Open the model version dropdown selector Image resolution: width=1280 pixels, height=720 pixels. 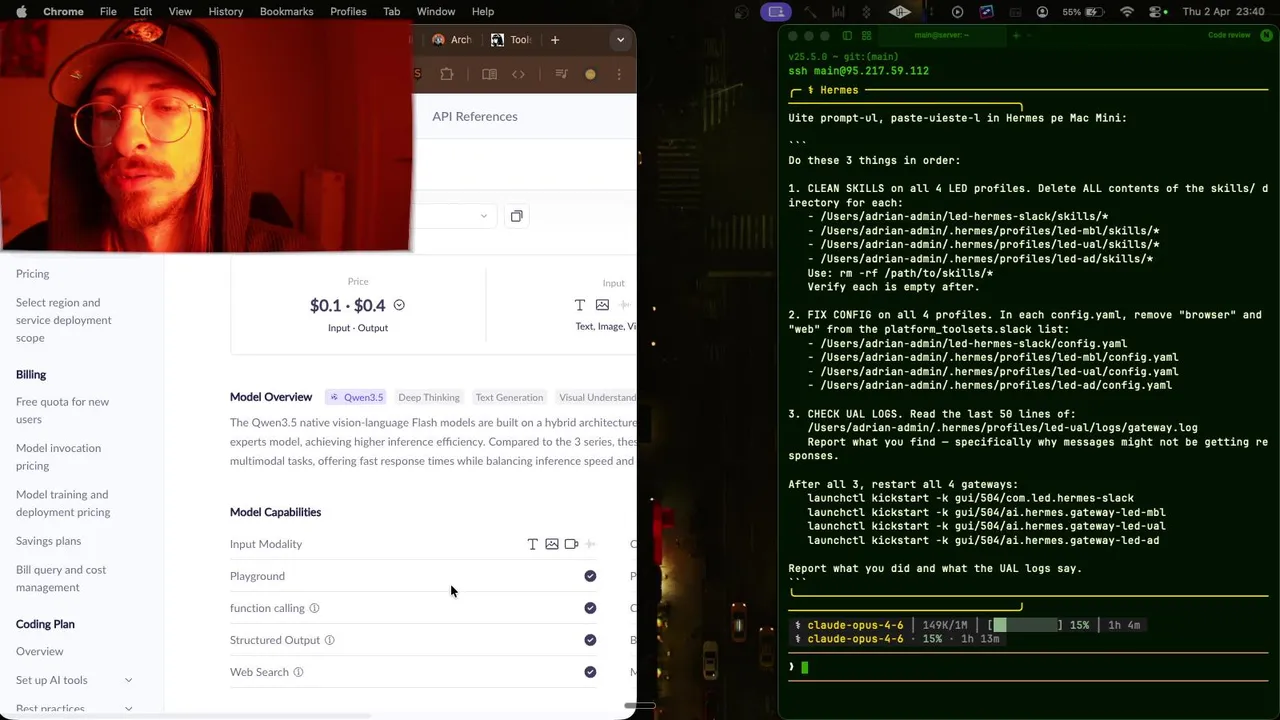[x=455, y=216]
